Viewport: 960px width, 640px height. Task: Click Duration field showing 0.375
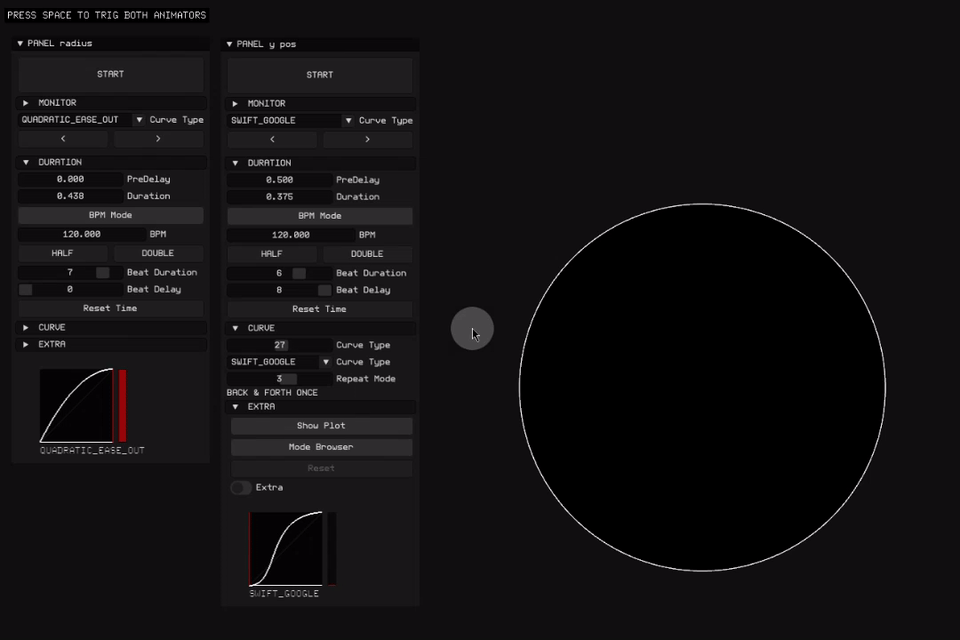tap(280, 197)
